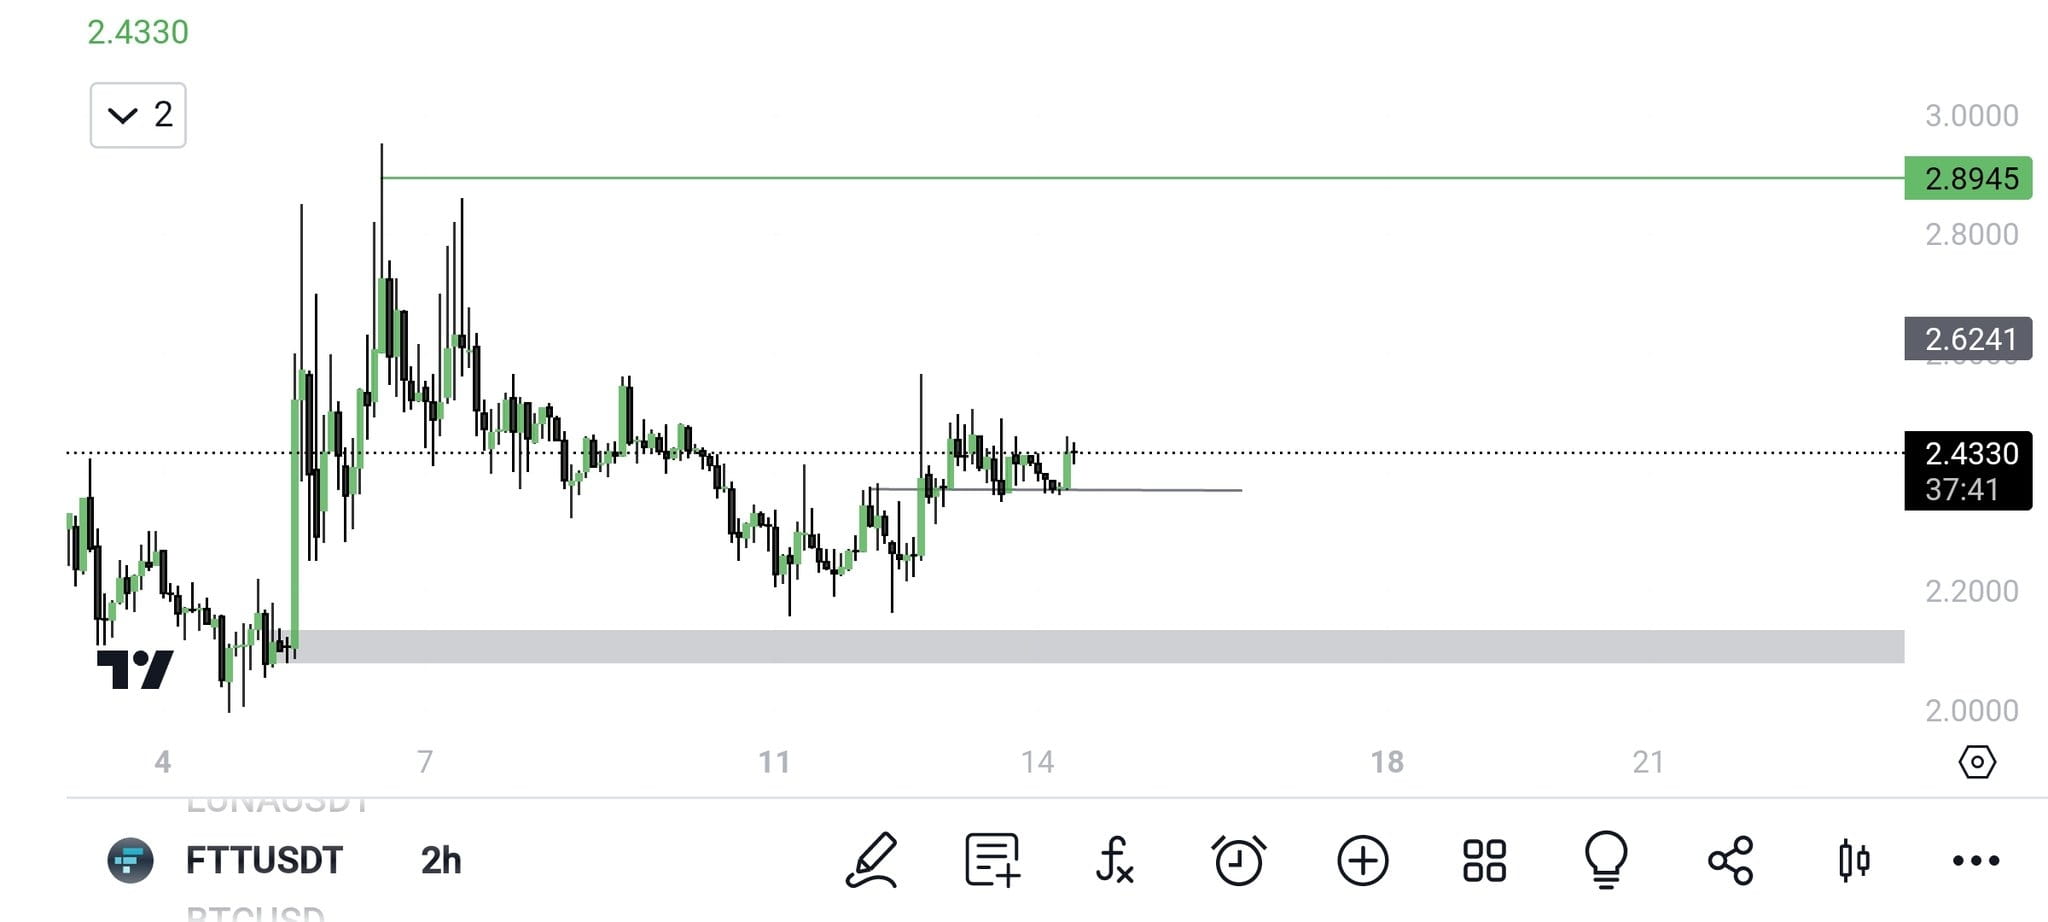The image size is (2048, 922).
Task: Change chart style via the candlestick icon
Action: (x=1854, y=858)
